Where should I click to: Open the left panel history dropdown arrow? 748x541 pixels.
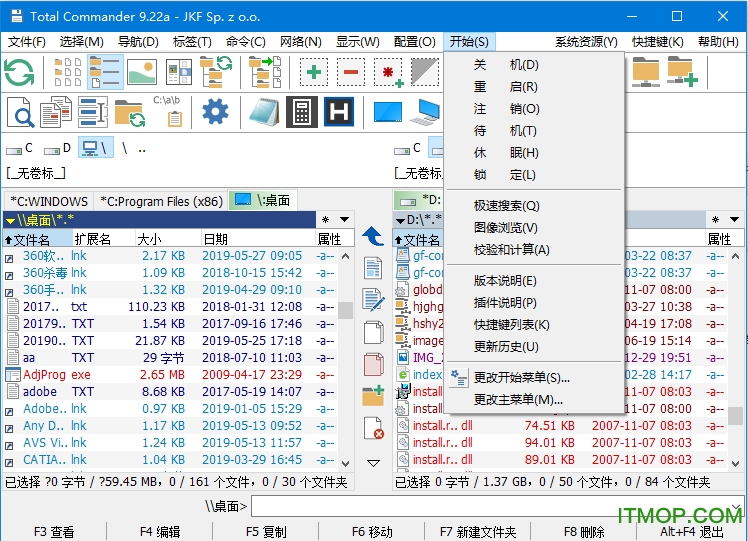tap(345, 220)
